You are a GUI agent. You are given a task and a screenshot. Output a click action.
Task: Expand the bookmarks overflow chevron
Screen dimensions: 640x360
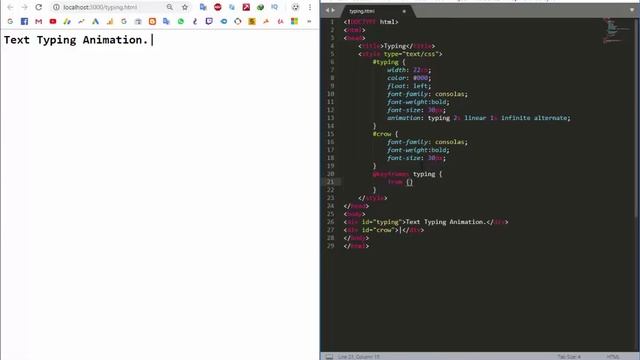[309, 21]
